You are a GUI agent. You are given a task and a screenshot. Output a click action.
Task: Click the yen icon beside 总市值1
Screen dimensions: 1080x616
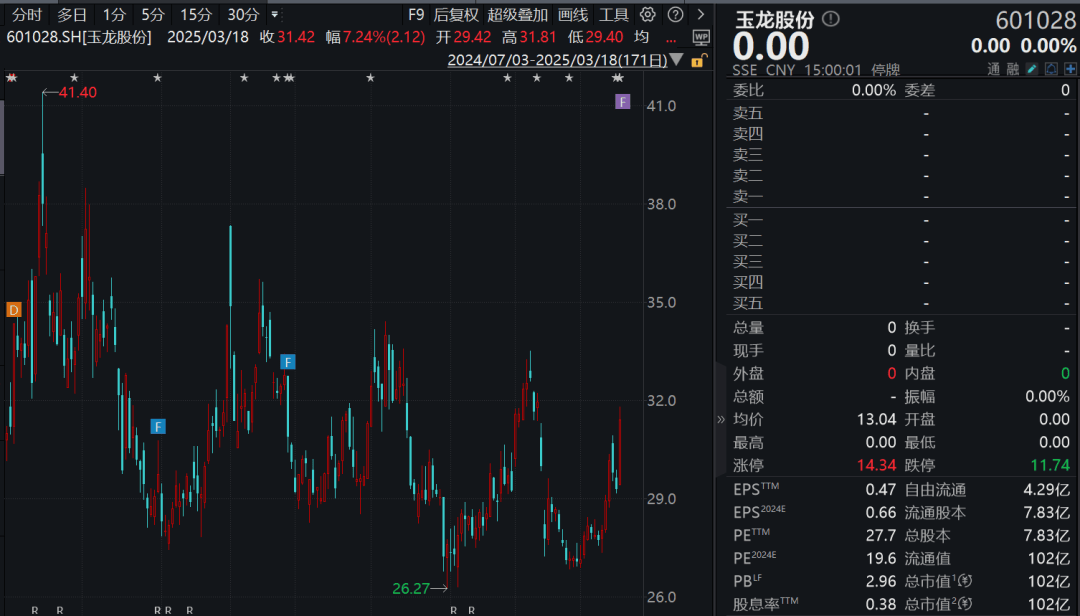pyautogui.click(x=964, y=581)
